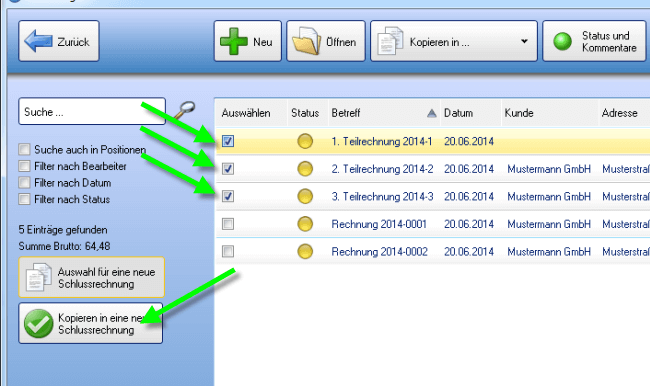Click status circle of 1. Teilrechnung 2014-1
The height and width of the screenshot is (386, 650).
[305, 141]
